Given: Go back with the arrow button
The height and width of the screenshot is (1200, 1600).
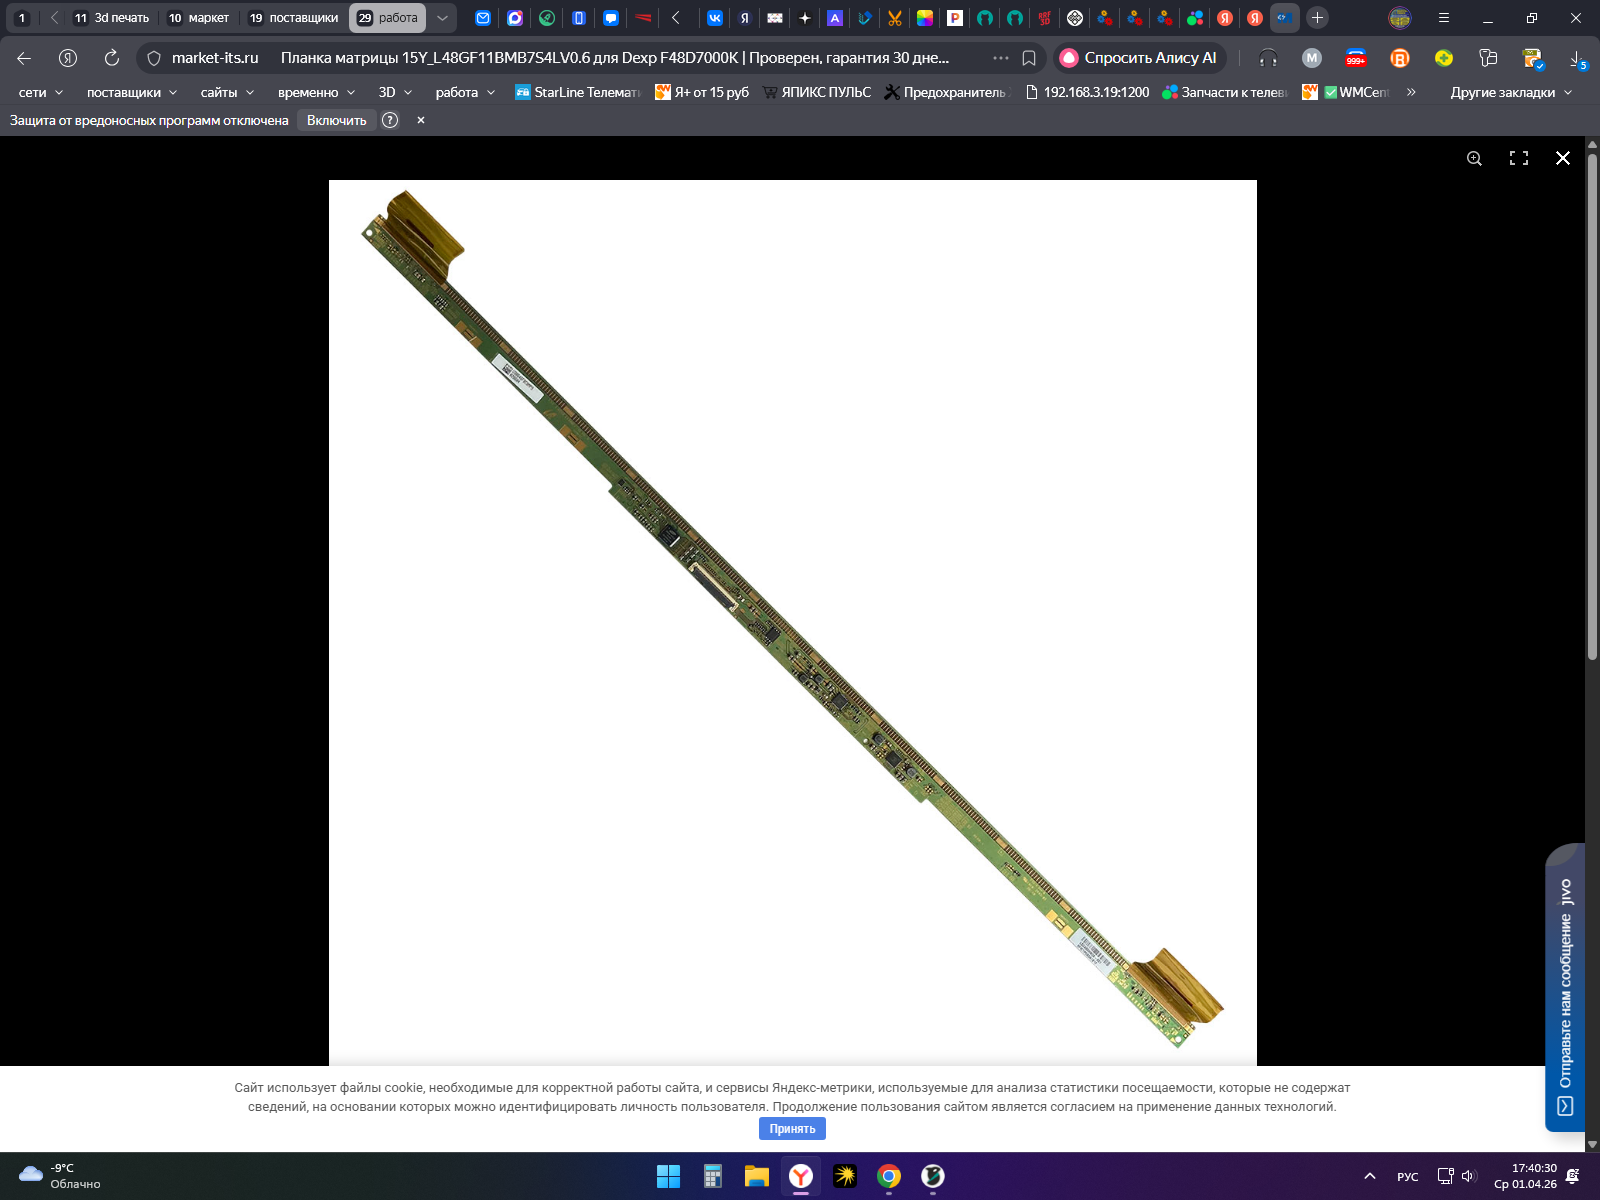Looking at the screenshot, I should click(24, 58).
